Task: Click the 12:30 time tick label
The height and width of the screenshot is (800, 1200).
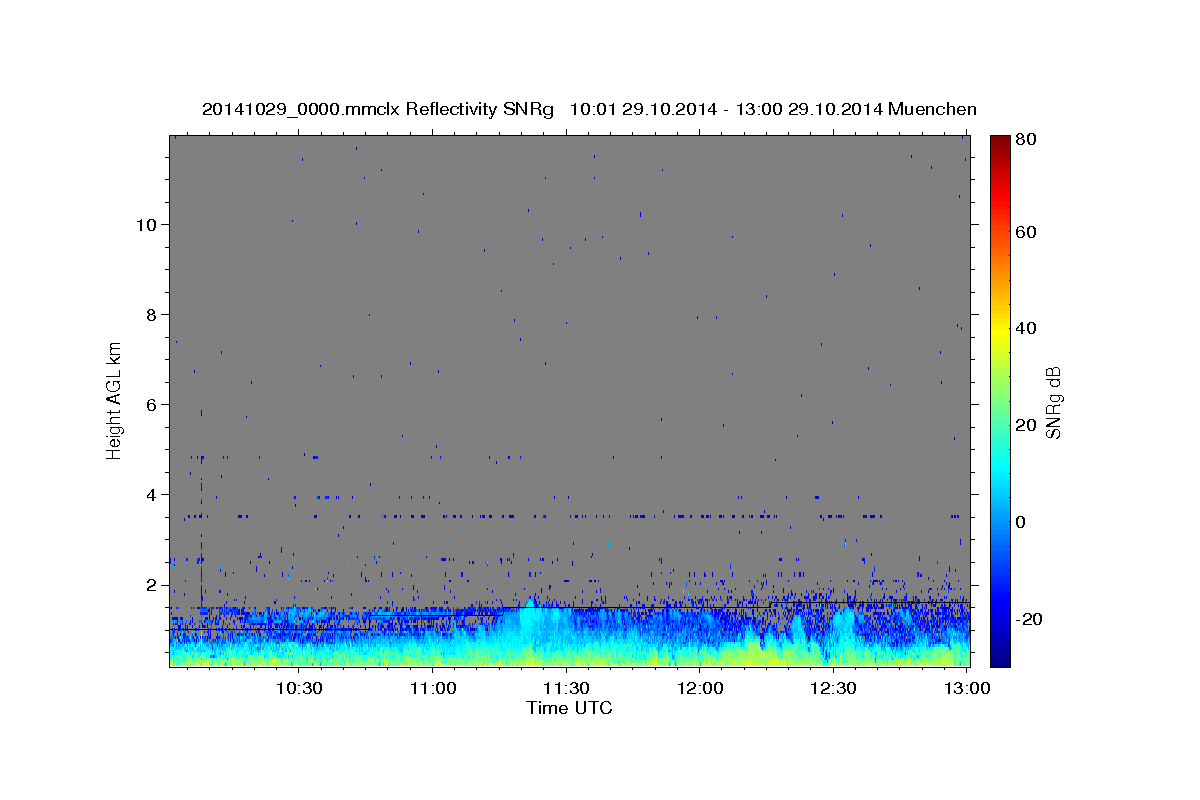Action: (834, 688)
